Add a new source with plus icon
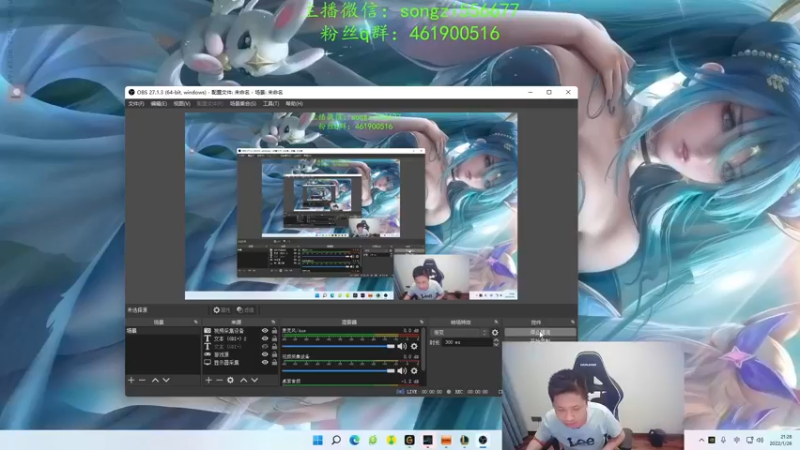This screenshot has width=800, height=450. 208,380
